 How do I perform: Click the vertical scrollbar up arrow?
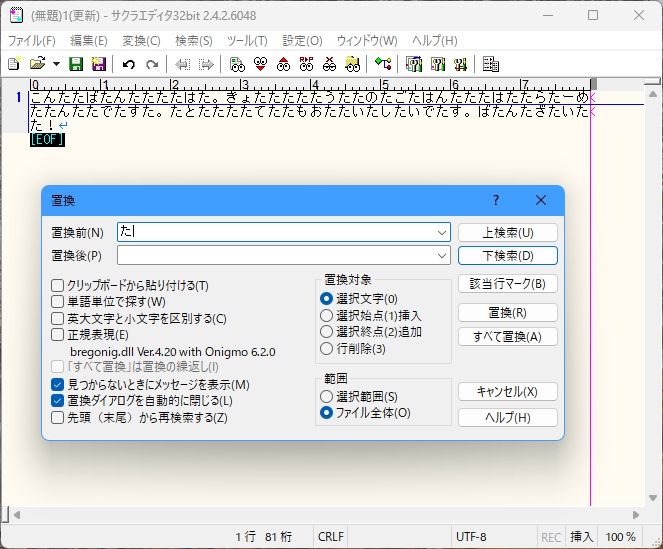(x=653, y=93)
